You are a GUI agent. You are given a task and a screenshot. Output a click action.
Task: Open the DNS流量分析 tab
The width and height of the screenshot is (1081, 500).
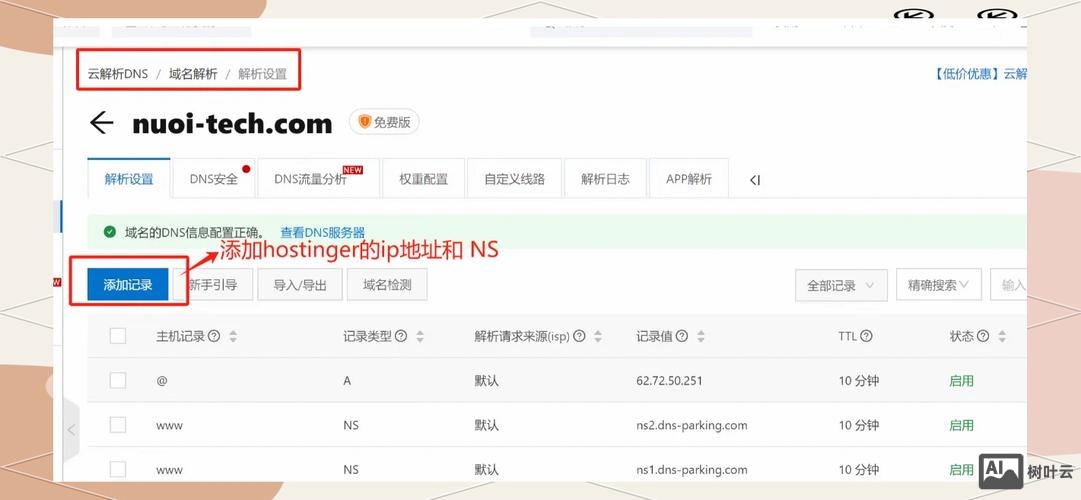(318, 179)
